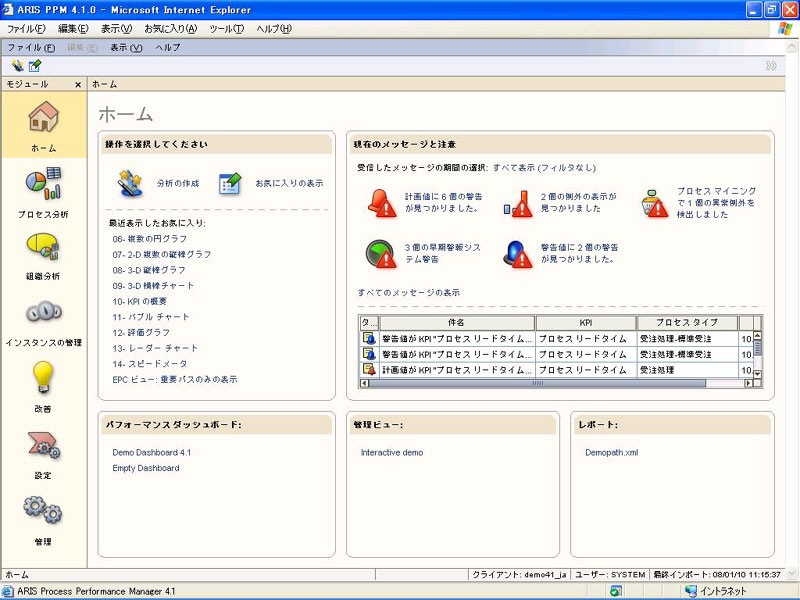The width and height of the screenshot is (800, 600).
Task: Click the third row planned value message icon
Action: [x=369, y=369]
